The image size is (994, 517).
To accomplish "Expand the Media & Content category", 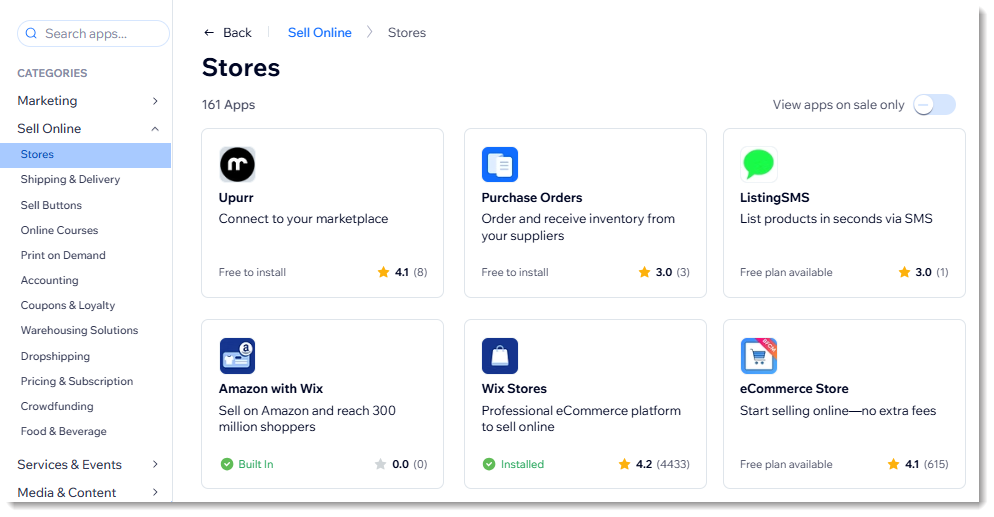I will (x=155, y=493).
